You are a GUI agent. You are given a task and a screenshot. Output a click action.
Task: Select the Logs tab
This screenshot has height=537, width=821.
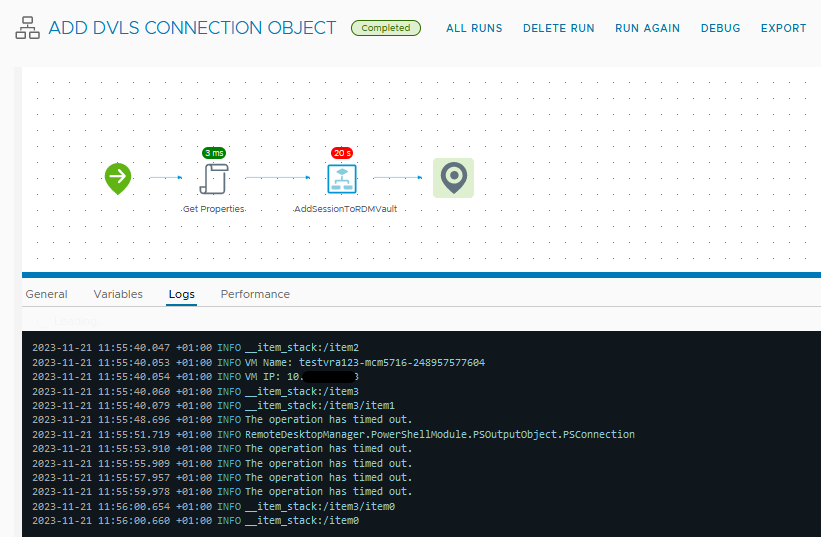coord(182,294)
